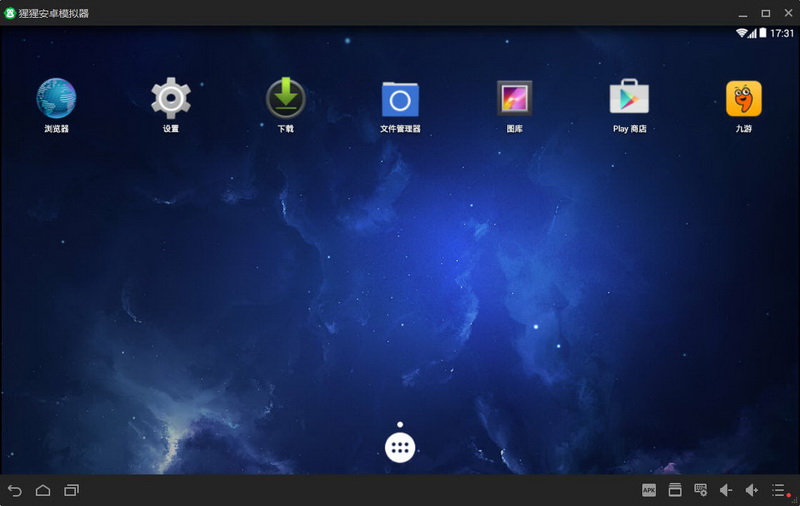This screenshot has height=506, width=800.
Task: Click the page indicator dot above drawer
Action: pos(400,424)
